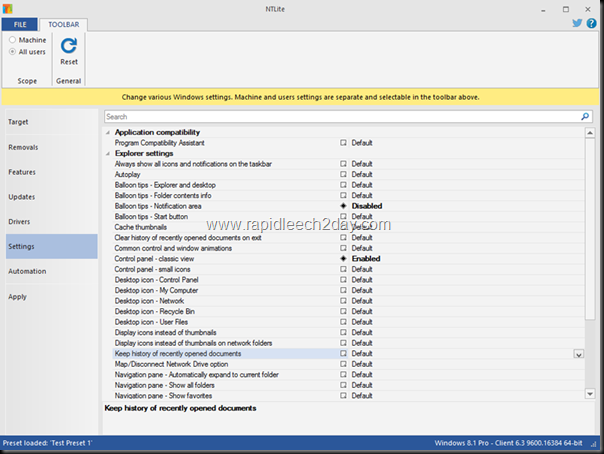Click state icon for Common control and window animations
Screen dimensions: 604x454
pos(343,248)
